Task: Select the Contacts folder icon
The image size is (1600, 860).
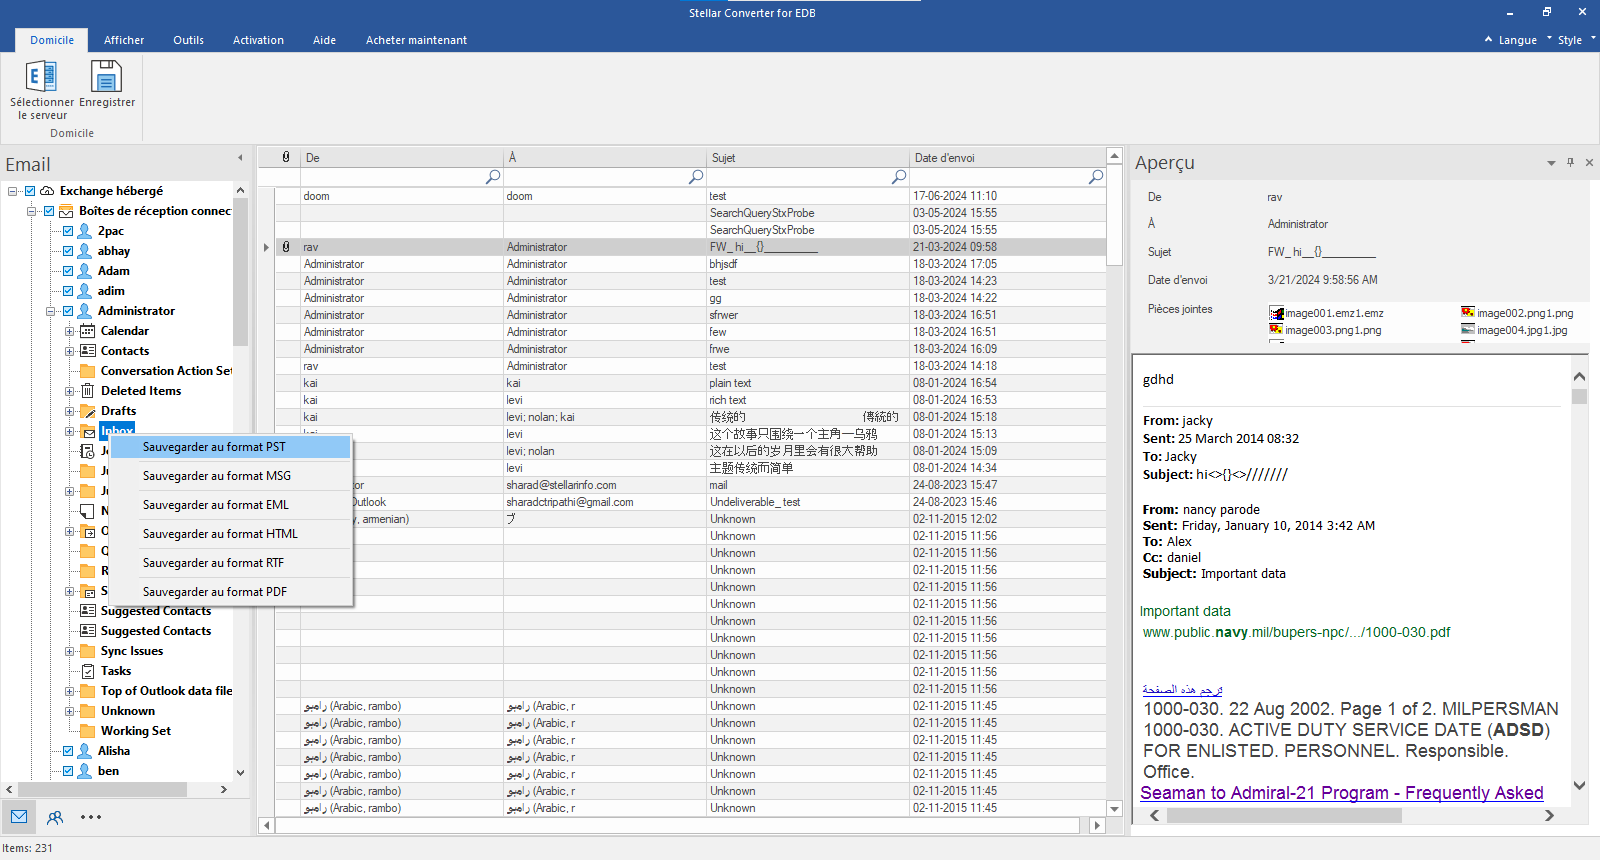Action: (x=88, y=351)
